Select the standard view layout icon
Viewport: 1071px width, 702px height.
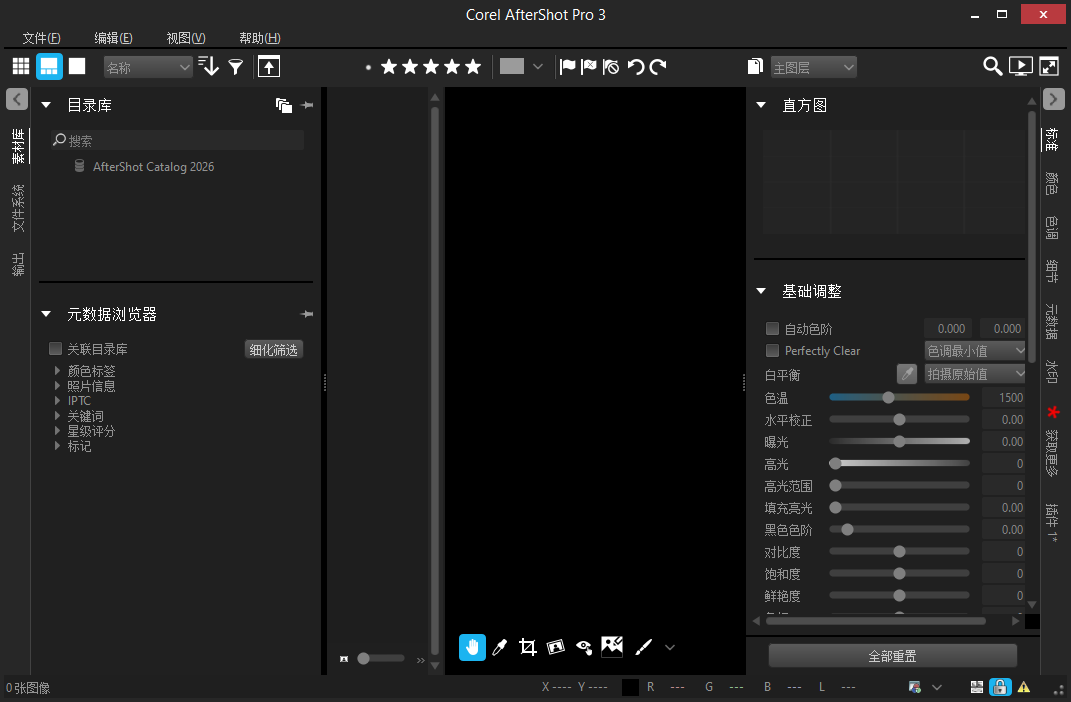click(x=49, y=66)
